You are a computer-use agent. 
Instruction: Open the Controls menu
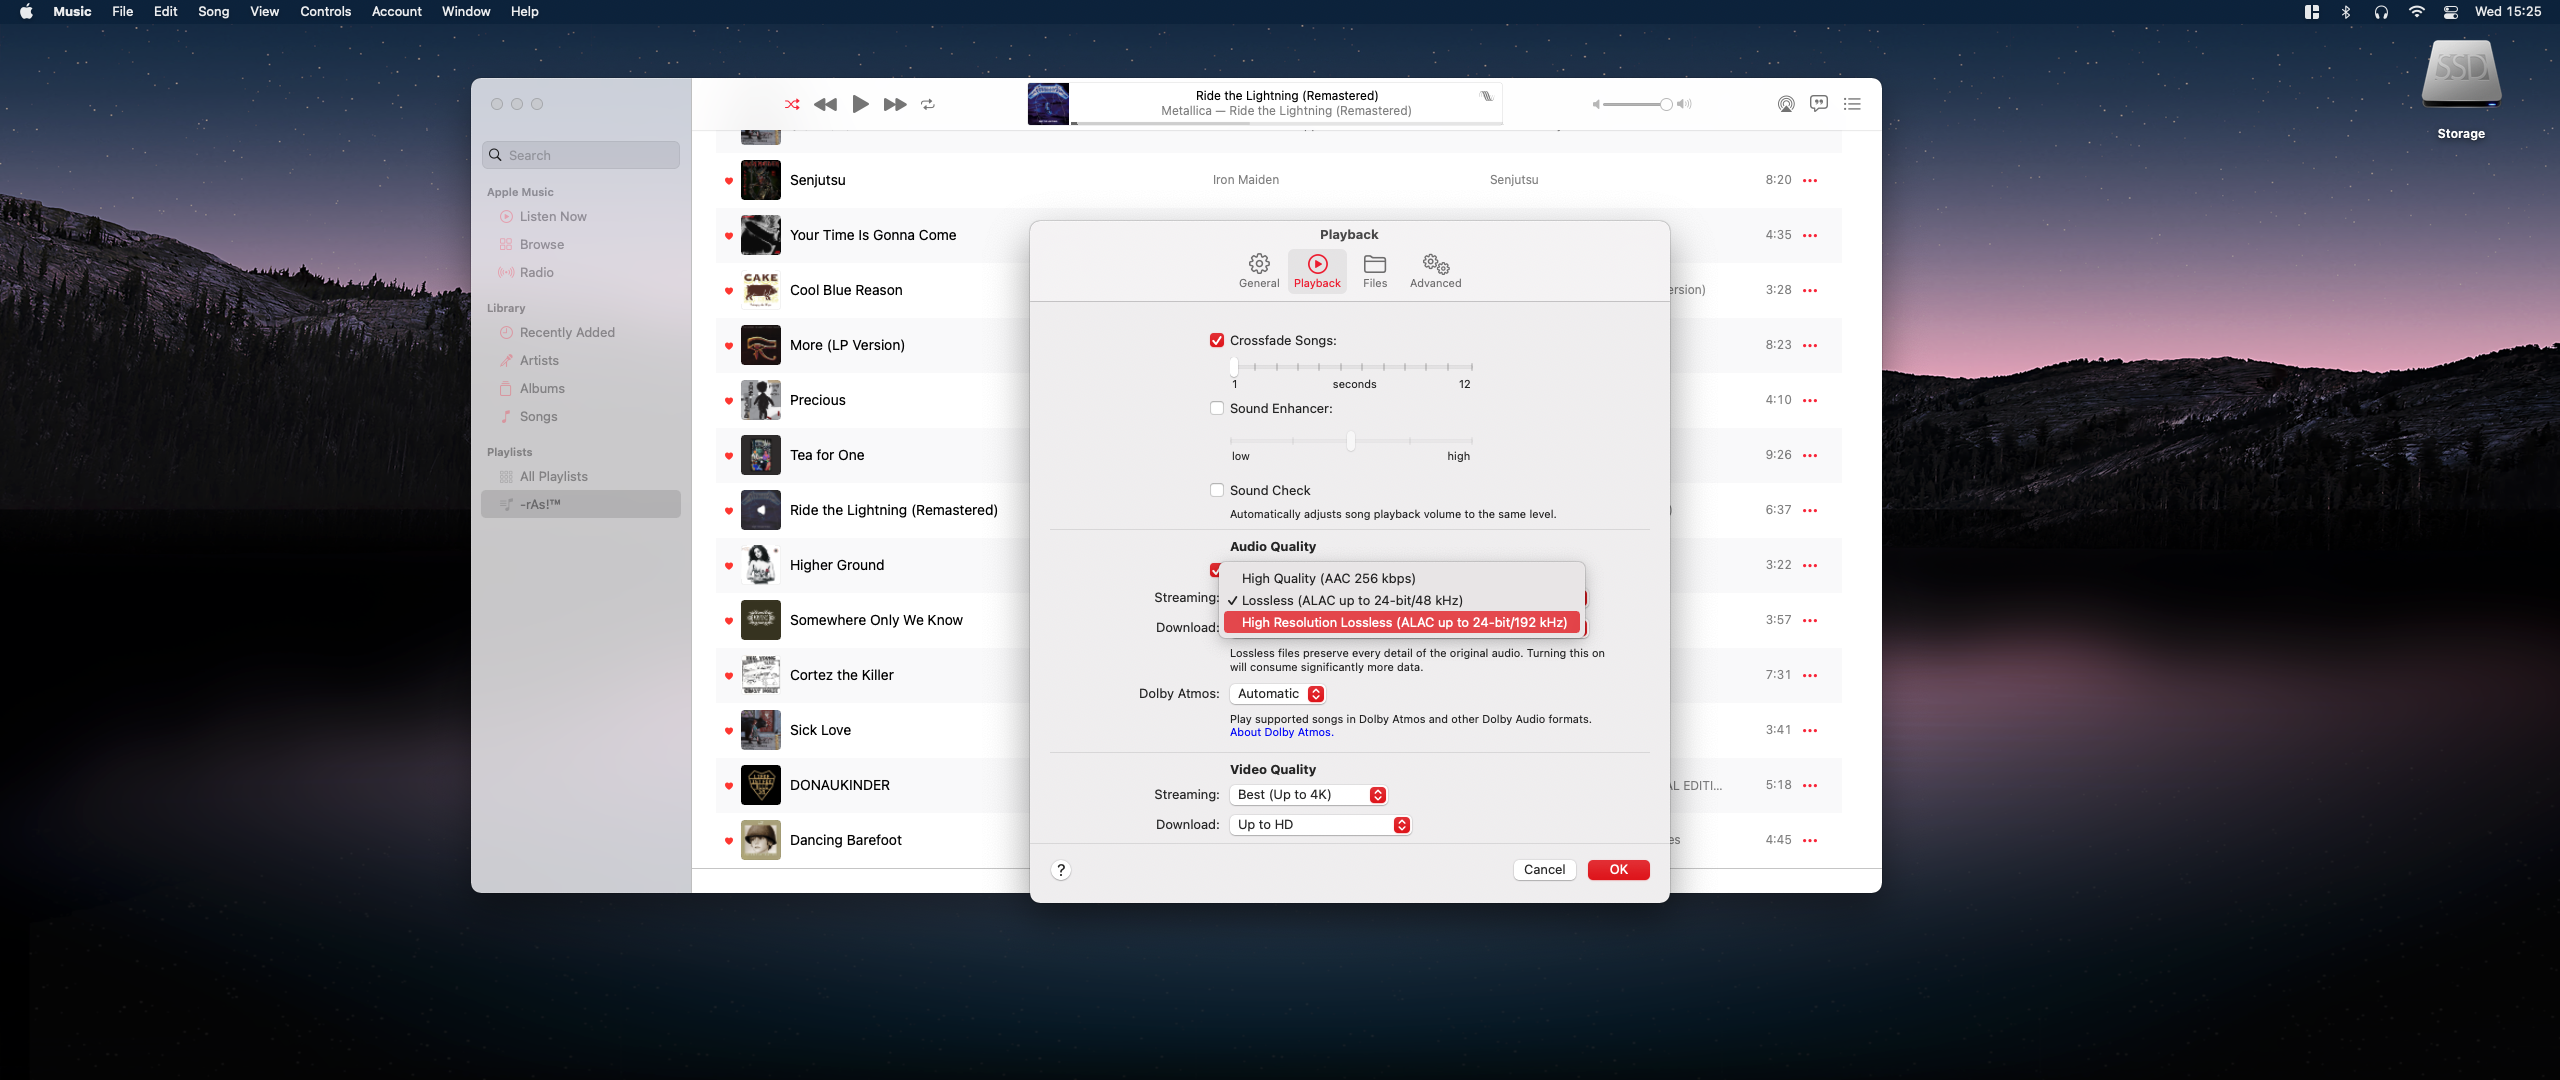click(325, 12)
